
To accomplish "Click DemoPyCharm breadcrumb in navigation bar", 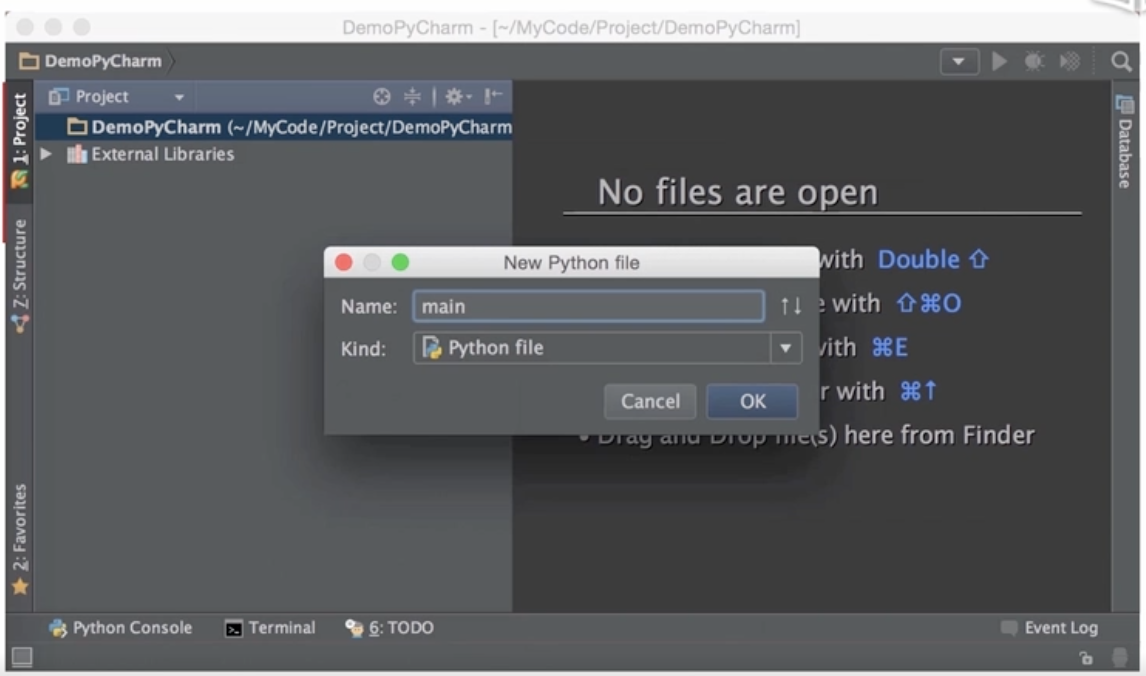I will [x=91, y=61].
